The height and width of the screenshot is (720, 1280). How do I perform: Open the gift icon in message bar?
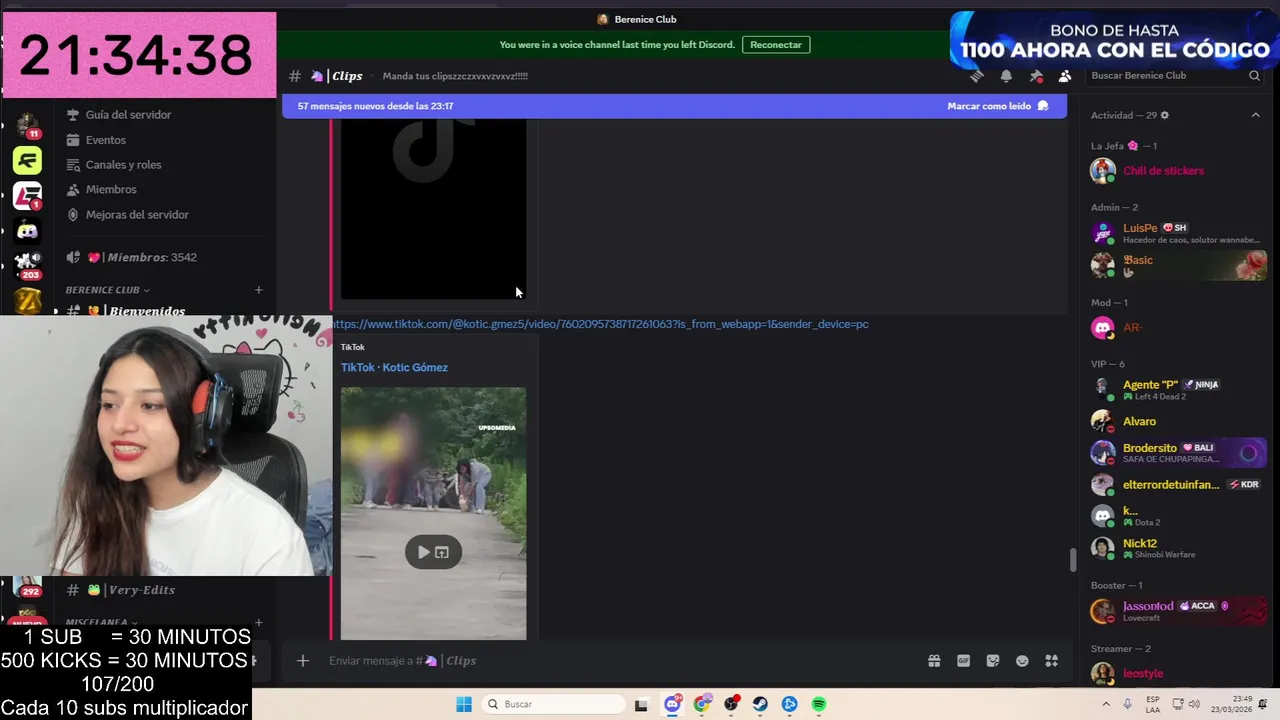pos(934,661)
